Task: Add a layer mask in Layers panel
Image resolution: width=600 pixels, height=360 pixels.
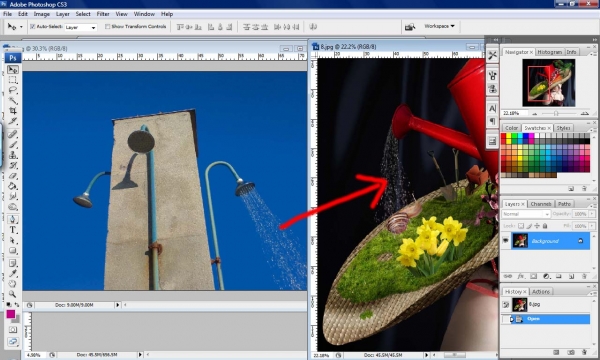Action: click(x=533, y=276)
